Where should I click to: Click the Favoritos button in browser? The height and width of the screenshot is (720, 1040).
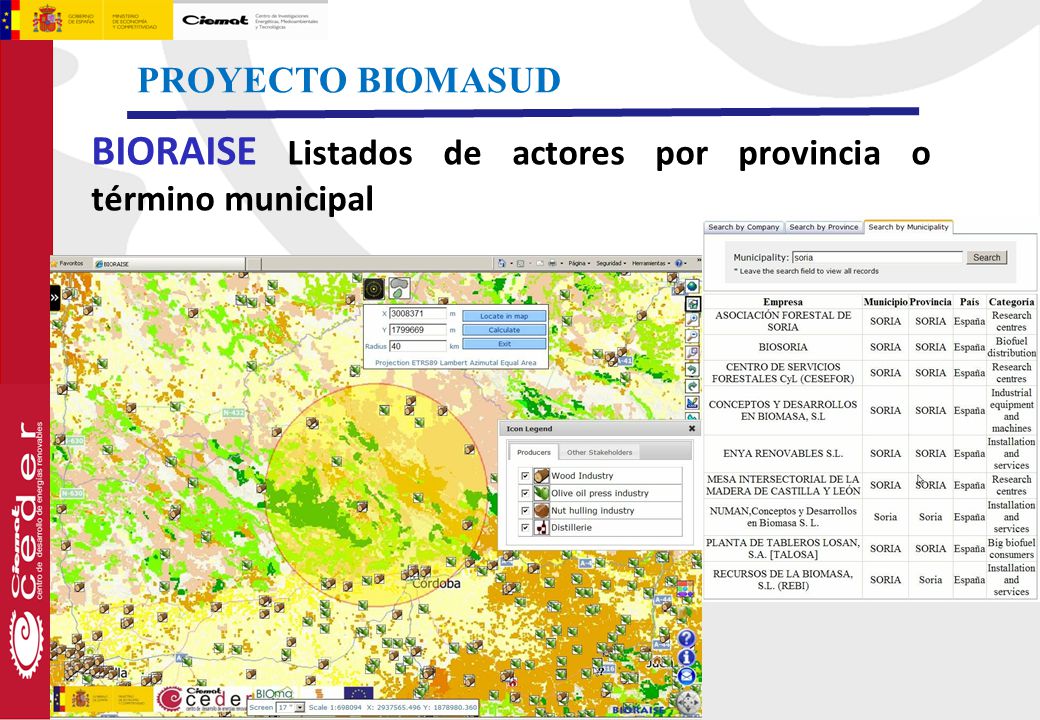pos(67,263)
